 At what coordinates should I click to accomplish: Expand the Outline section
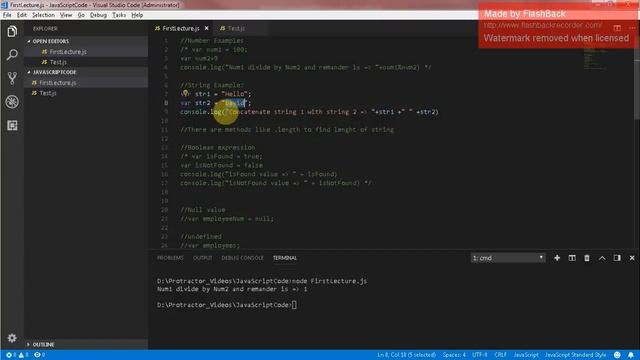(x=43, y=344)
